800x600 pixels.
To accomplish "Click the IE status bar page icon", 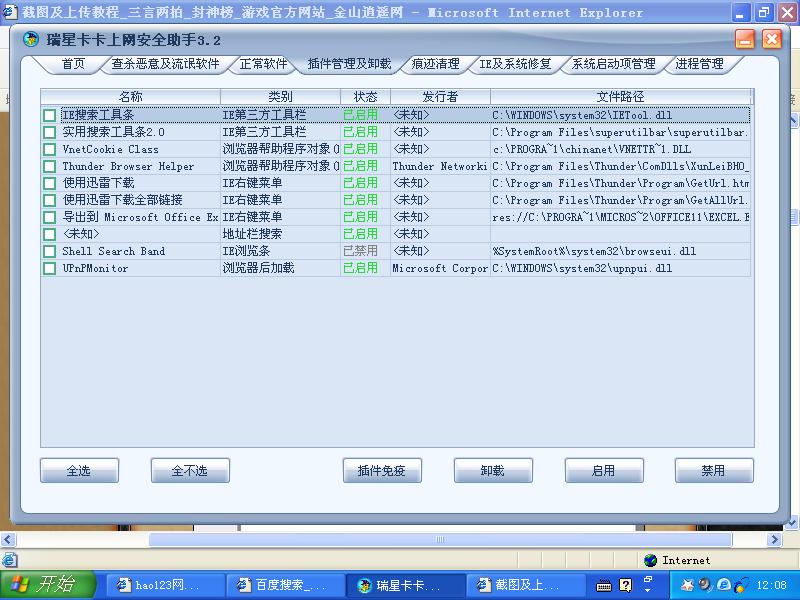I will [9, 560].
